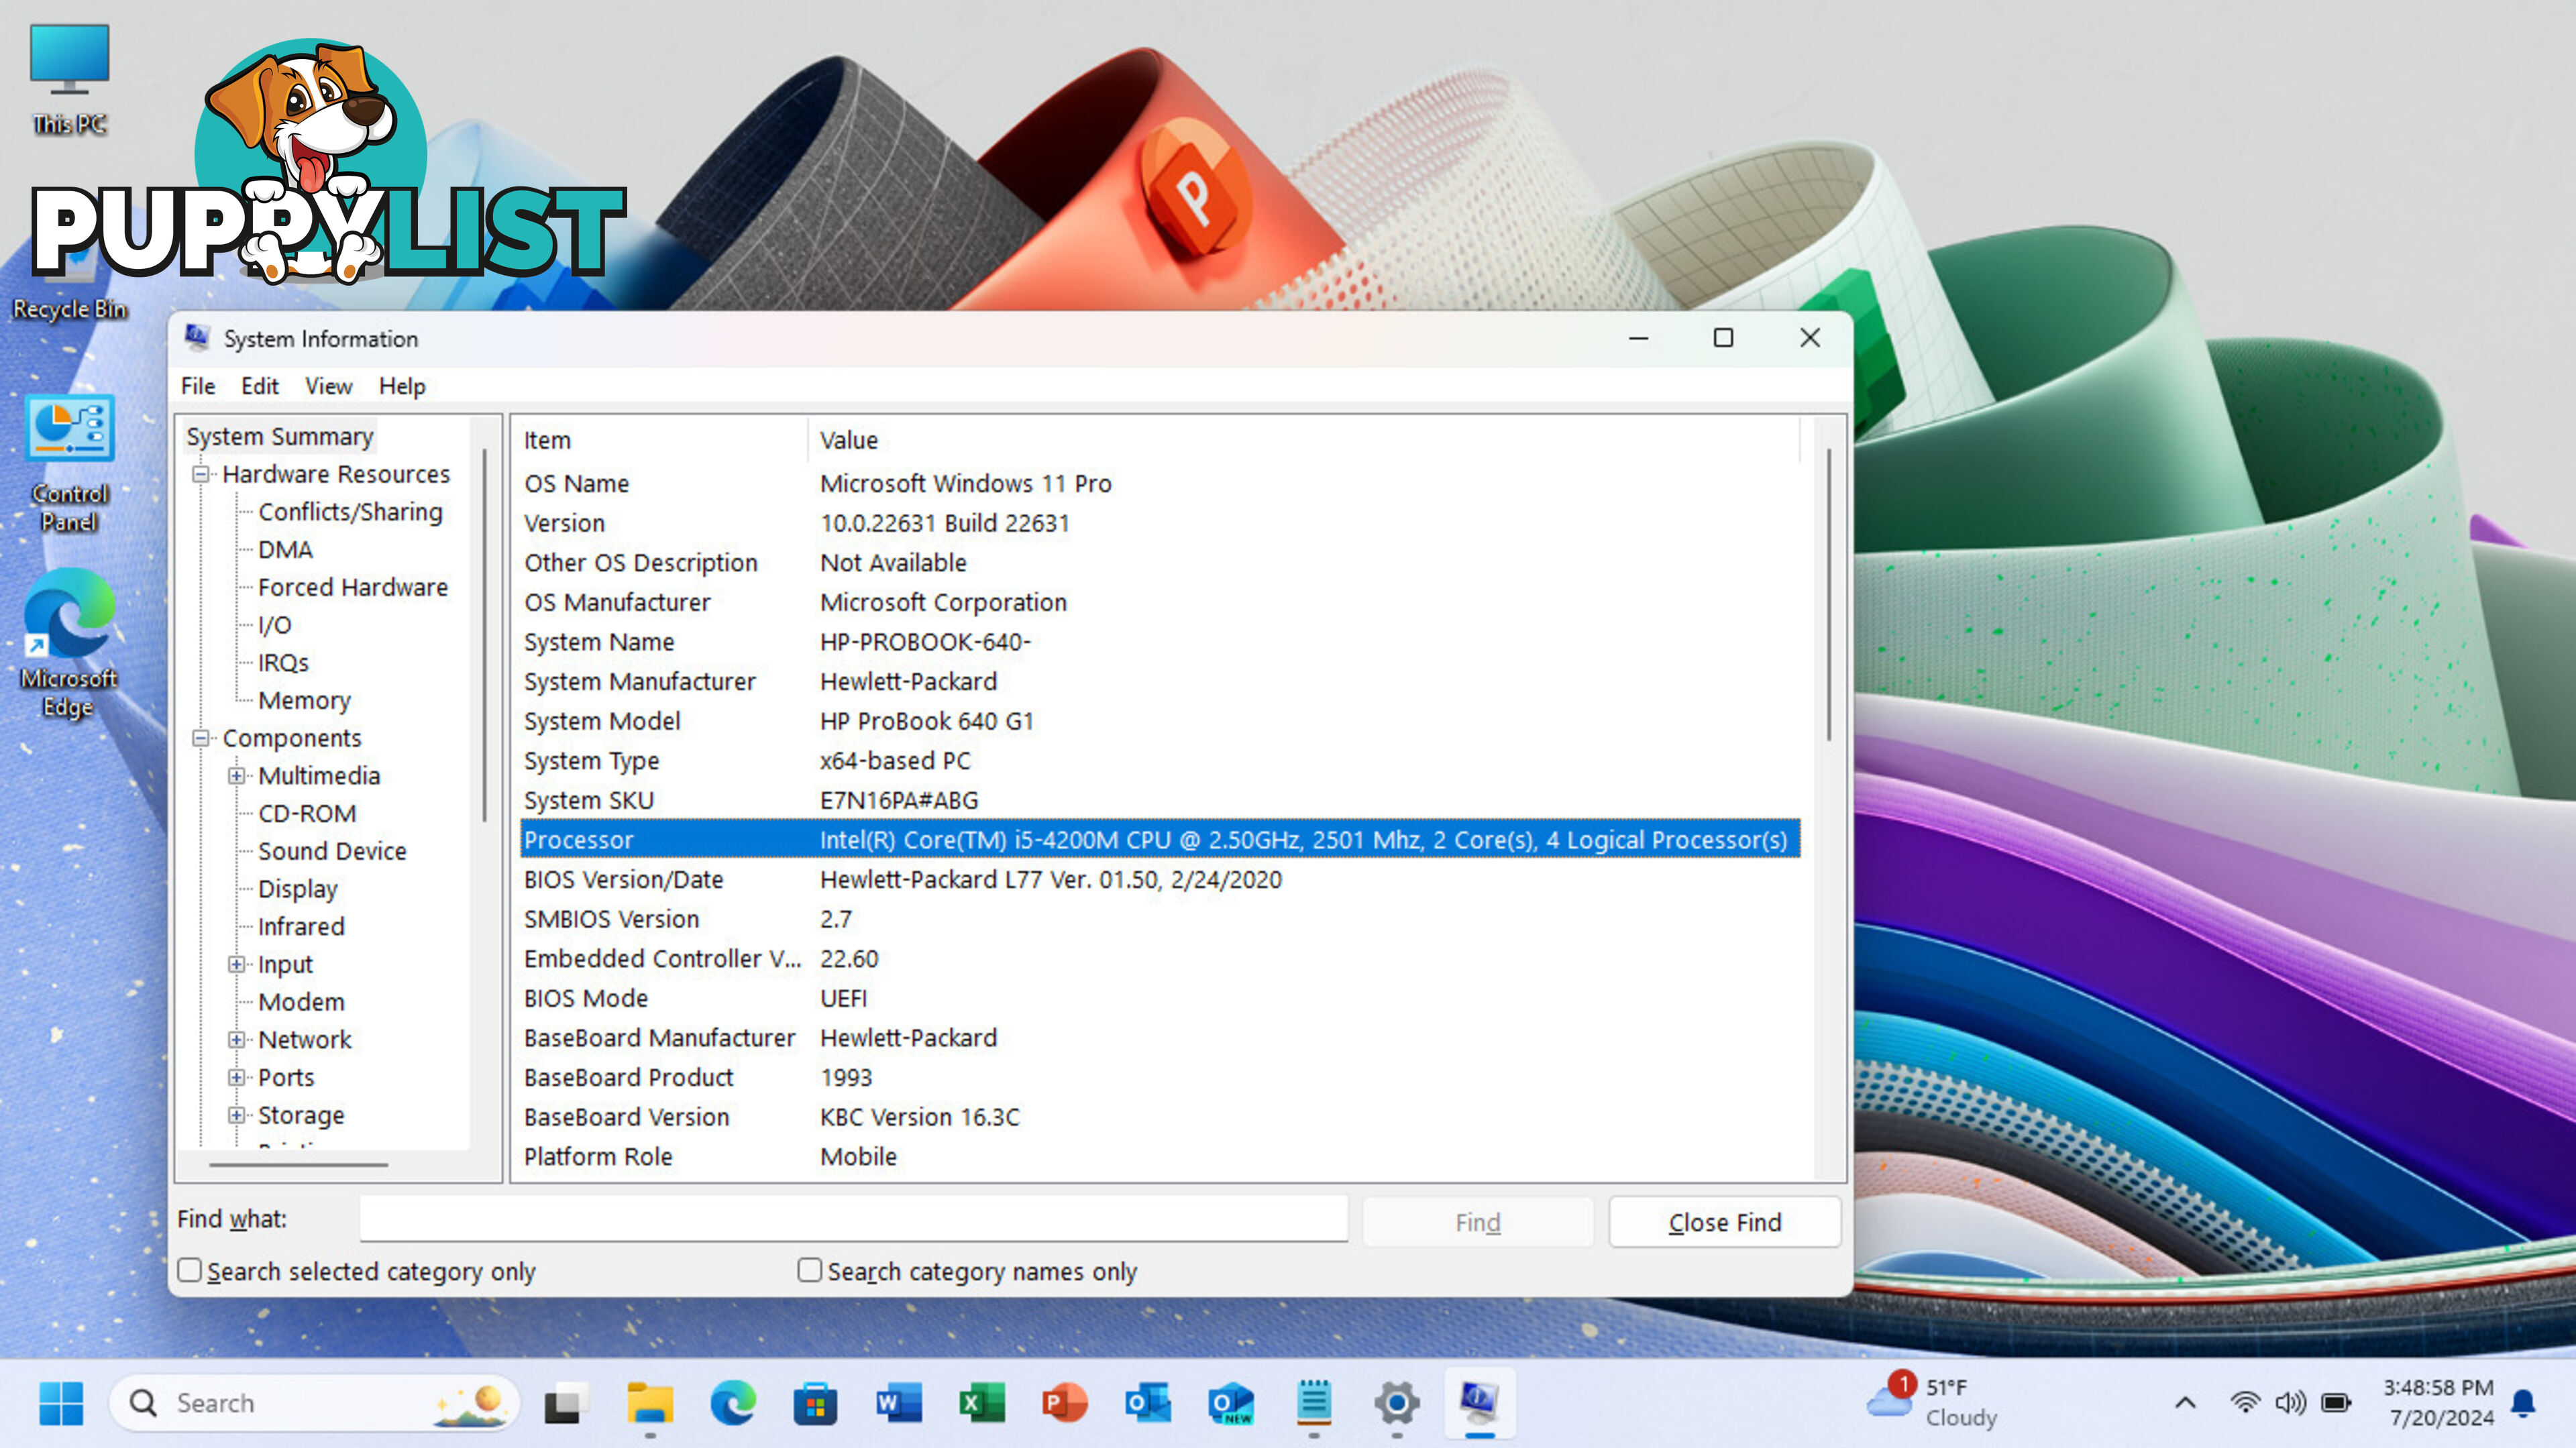Open the Windows Start menu

pyautogui.click(x=61, y=1403)
